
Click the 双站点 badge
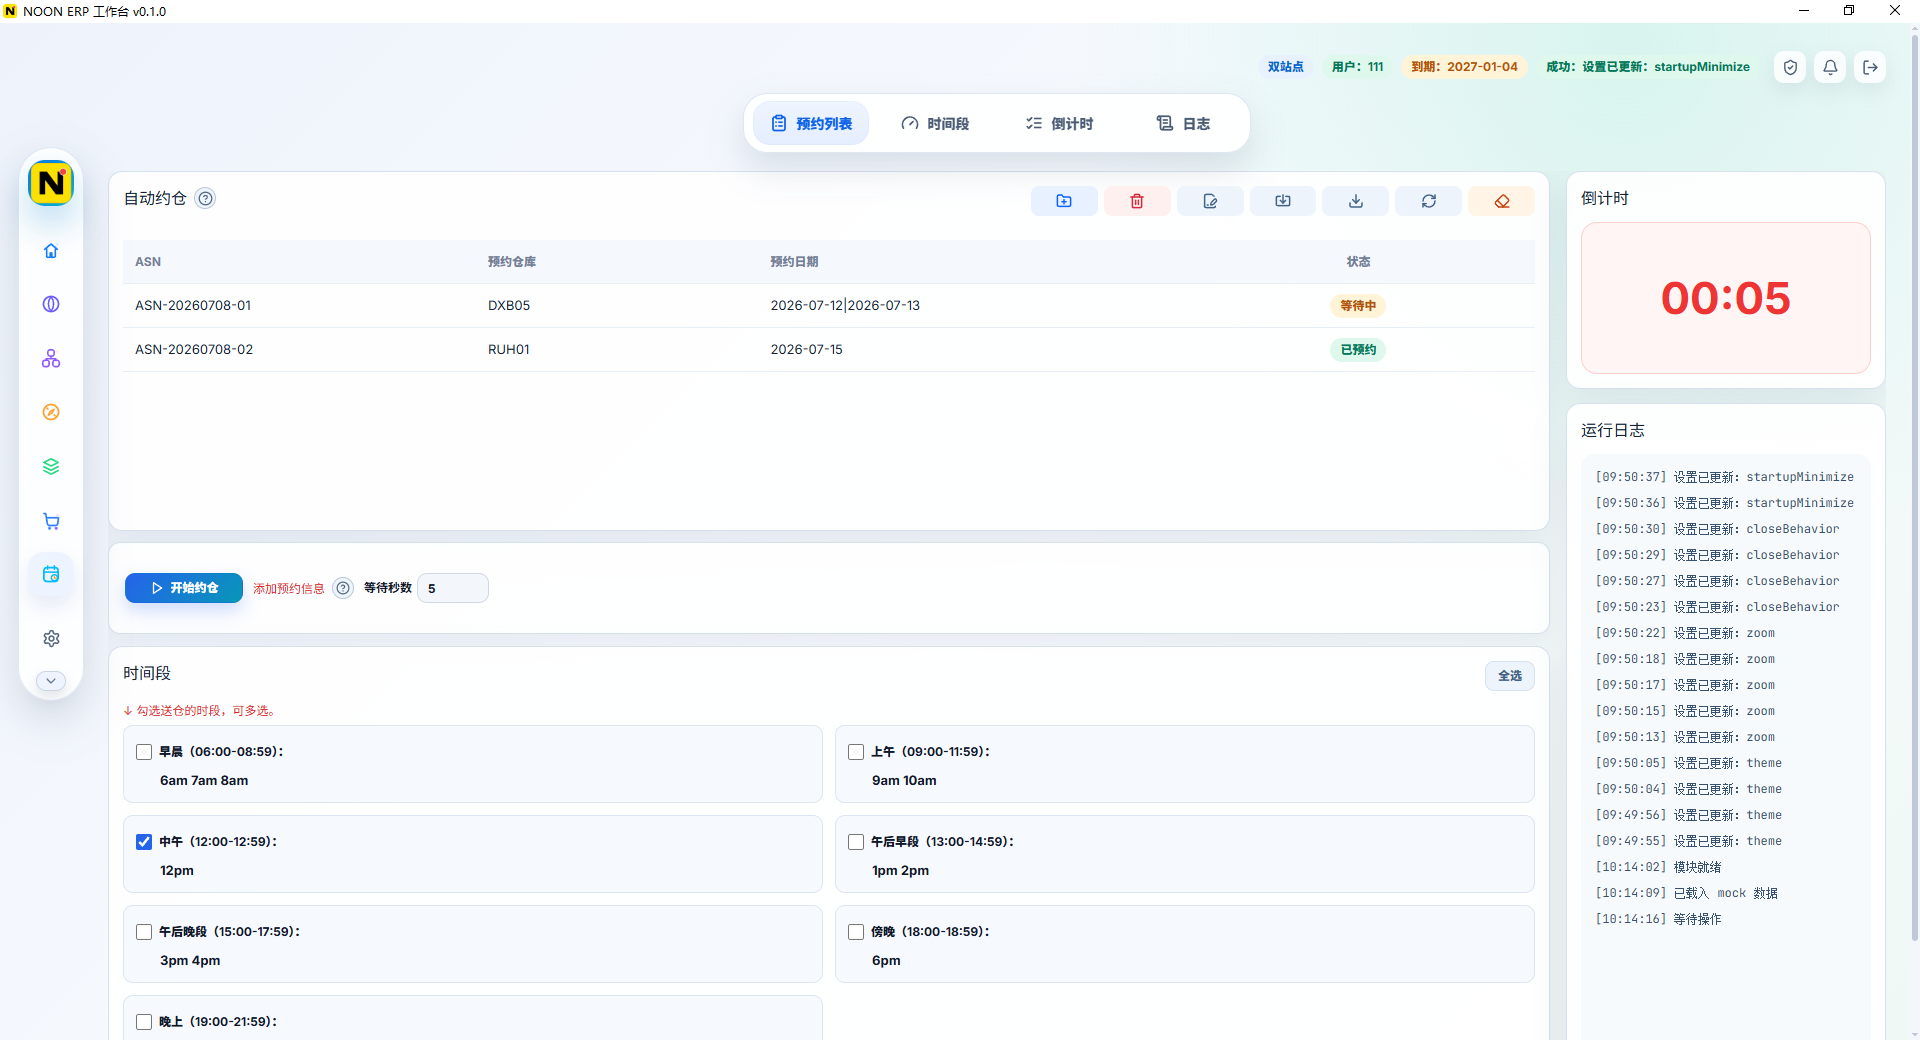[1286, 67]
